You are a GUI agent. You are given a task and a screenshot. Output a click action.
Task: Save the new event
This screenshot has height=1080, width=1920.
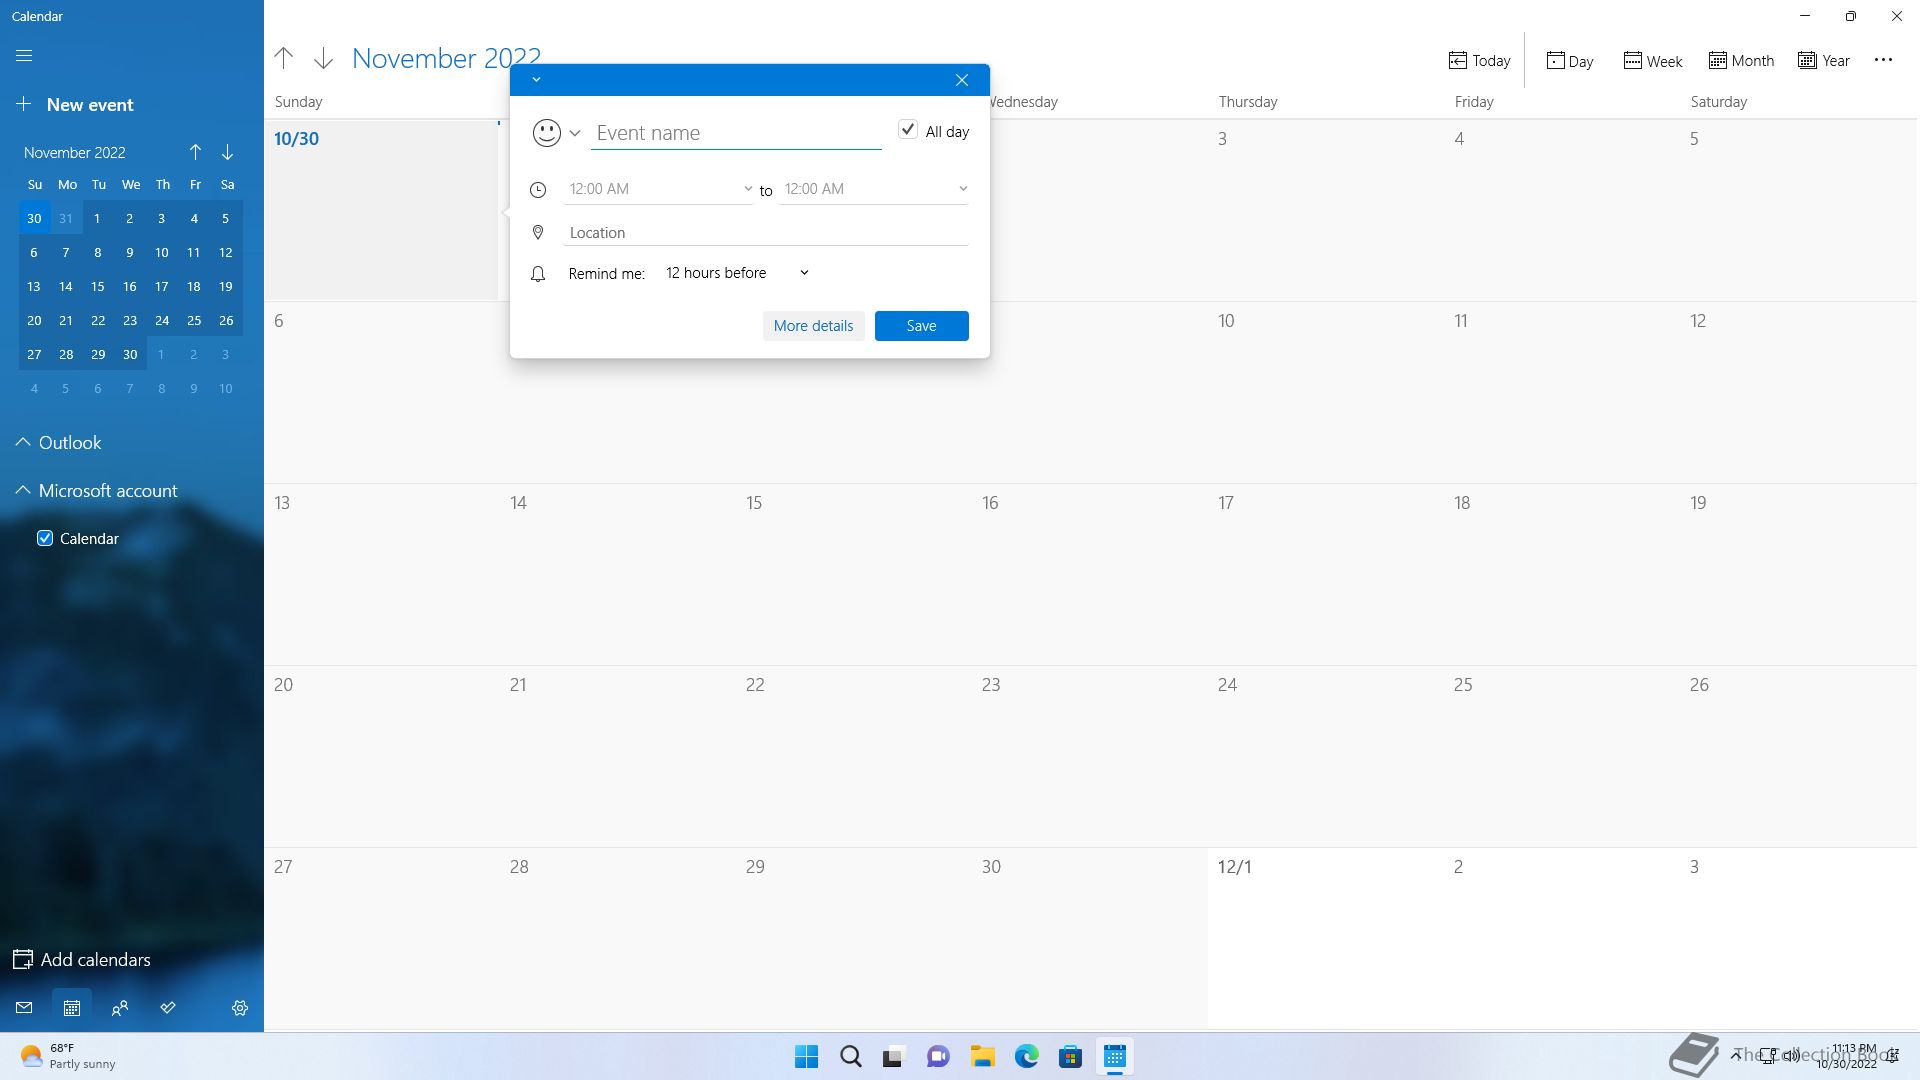(921, 326)
